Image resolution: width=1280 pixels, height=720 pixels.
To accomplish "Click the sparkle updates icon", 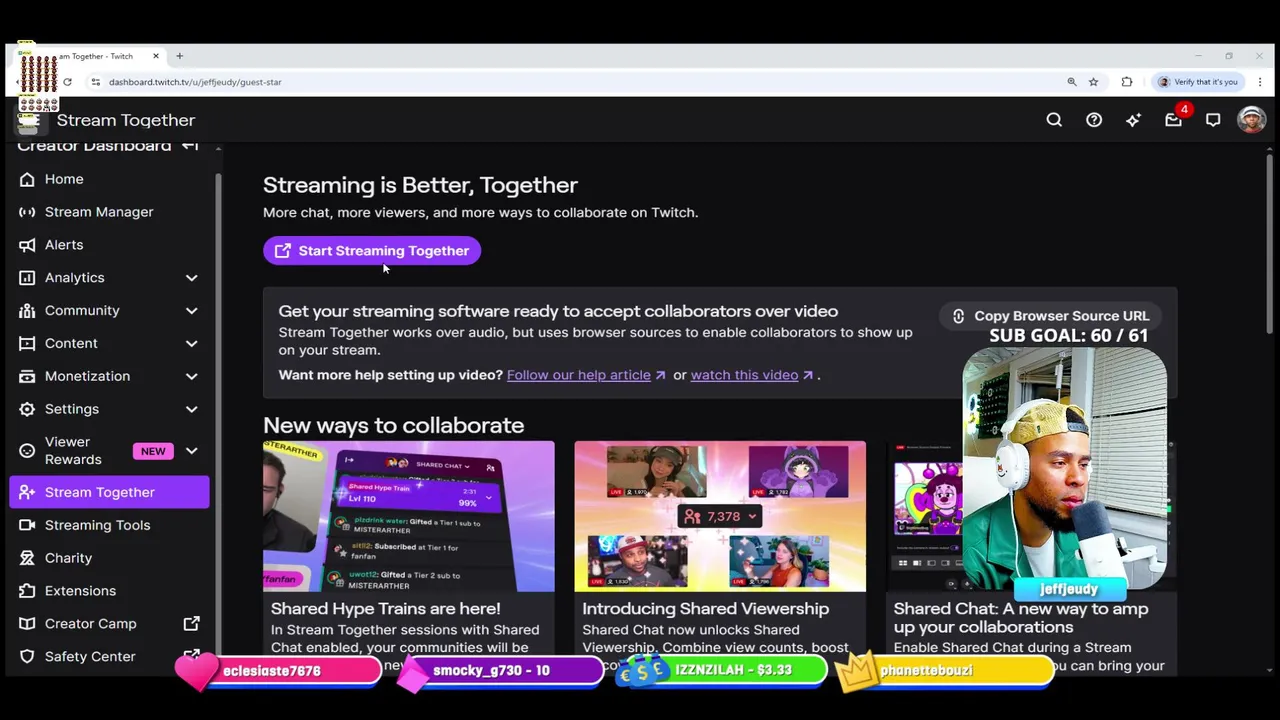I will pos(1133,120).
